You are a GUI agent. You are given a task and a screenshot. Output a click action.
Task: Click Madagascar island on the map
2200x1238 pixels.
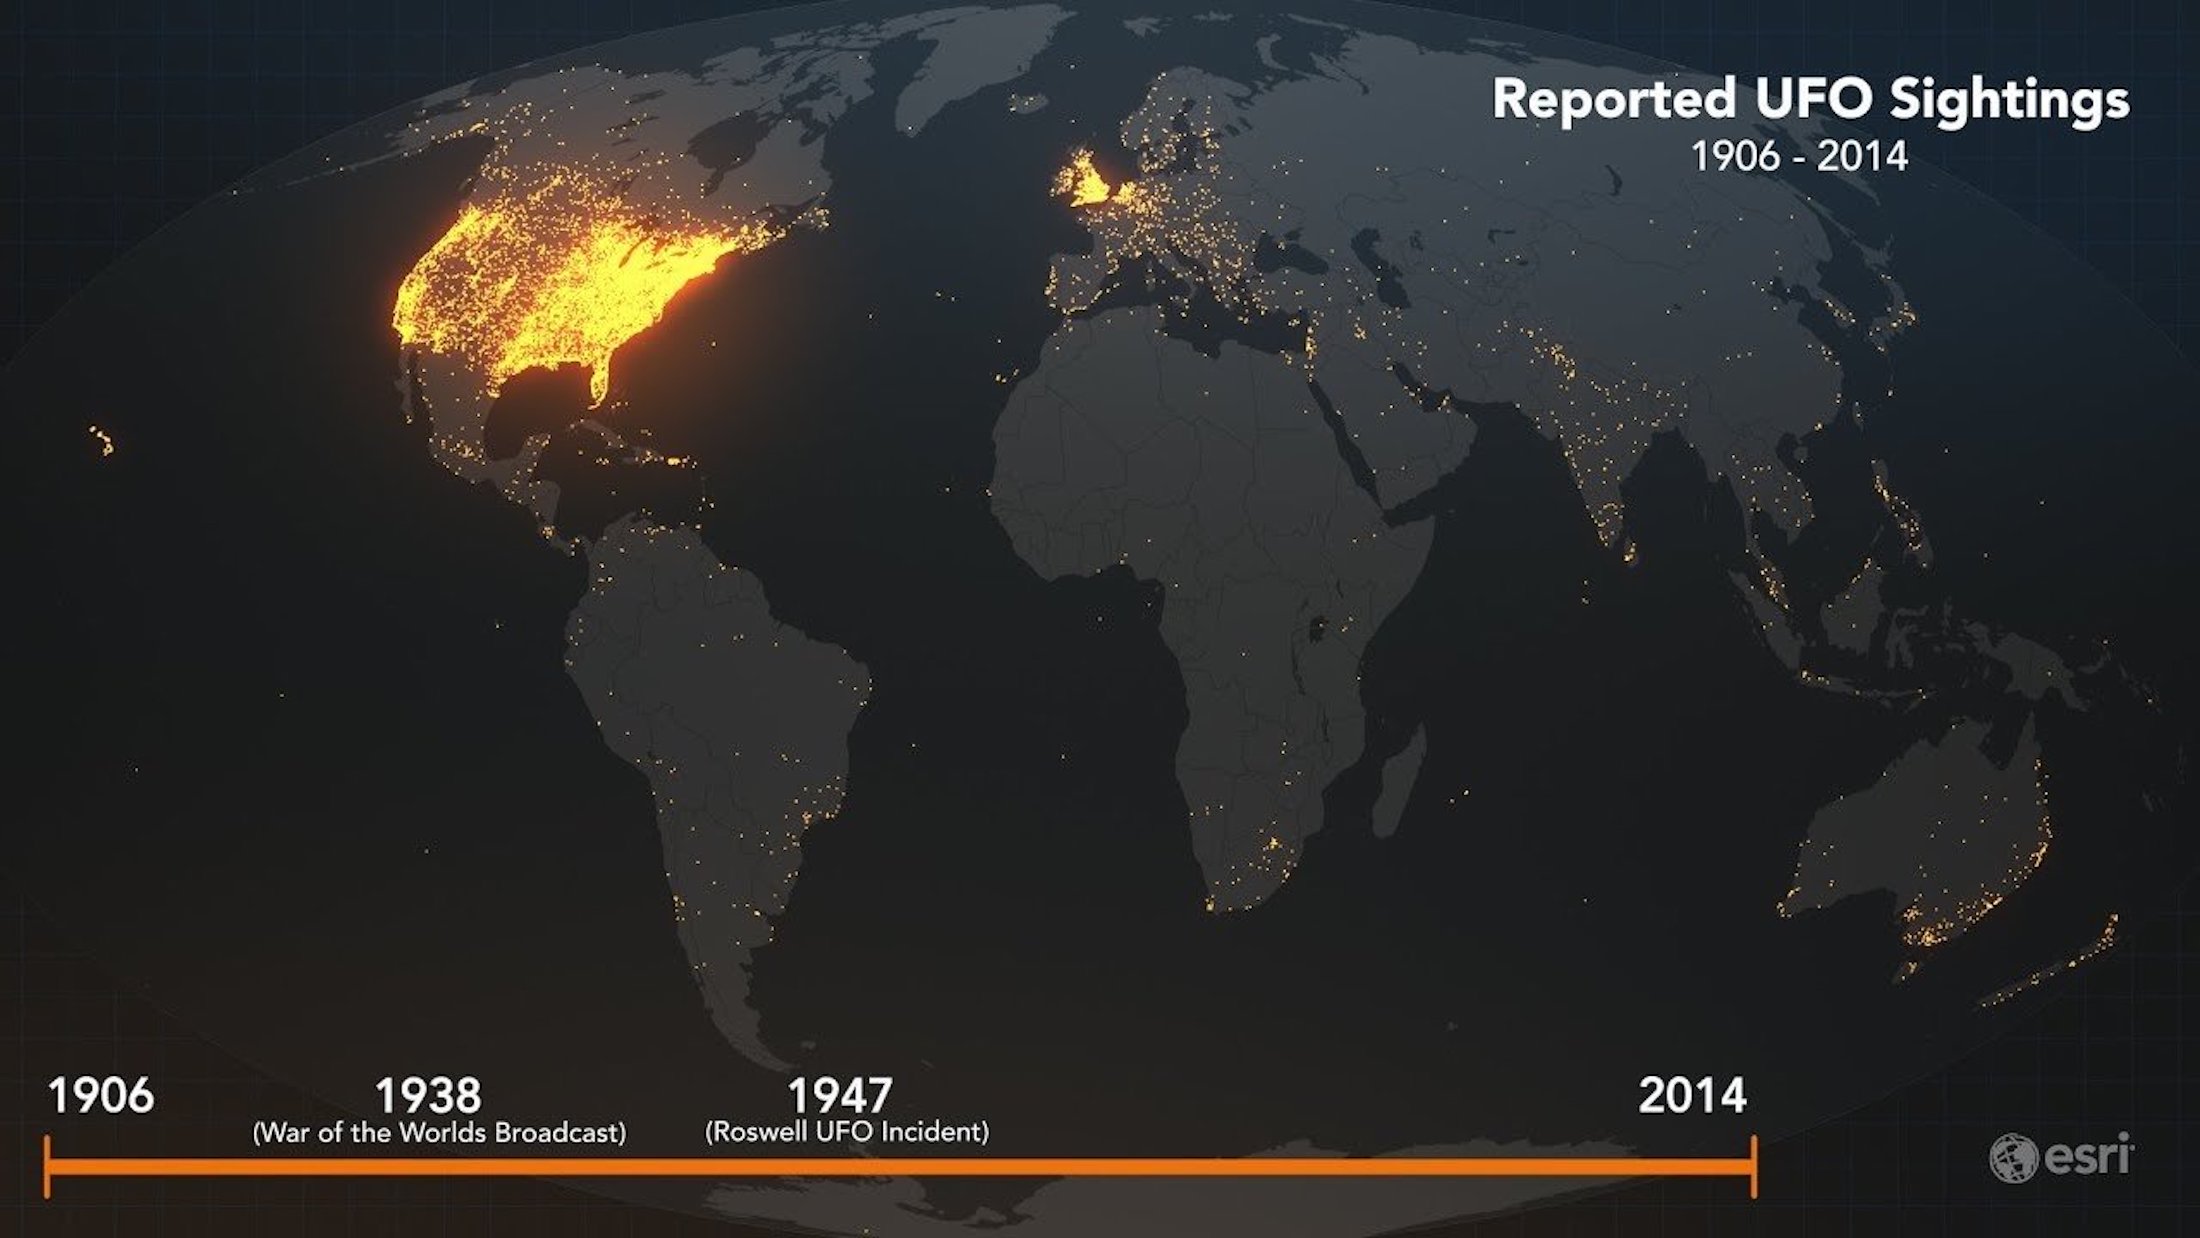pos(1398,785)
